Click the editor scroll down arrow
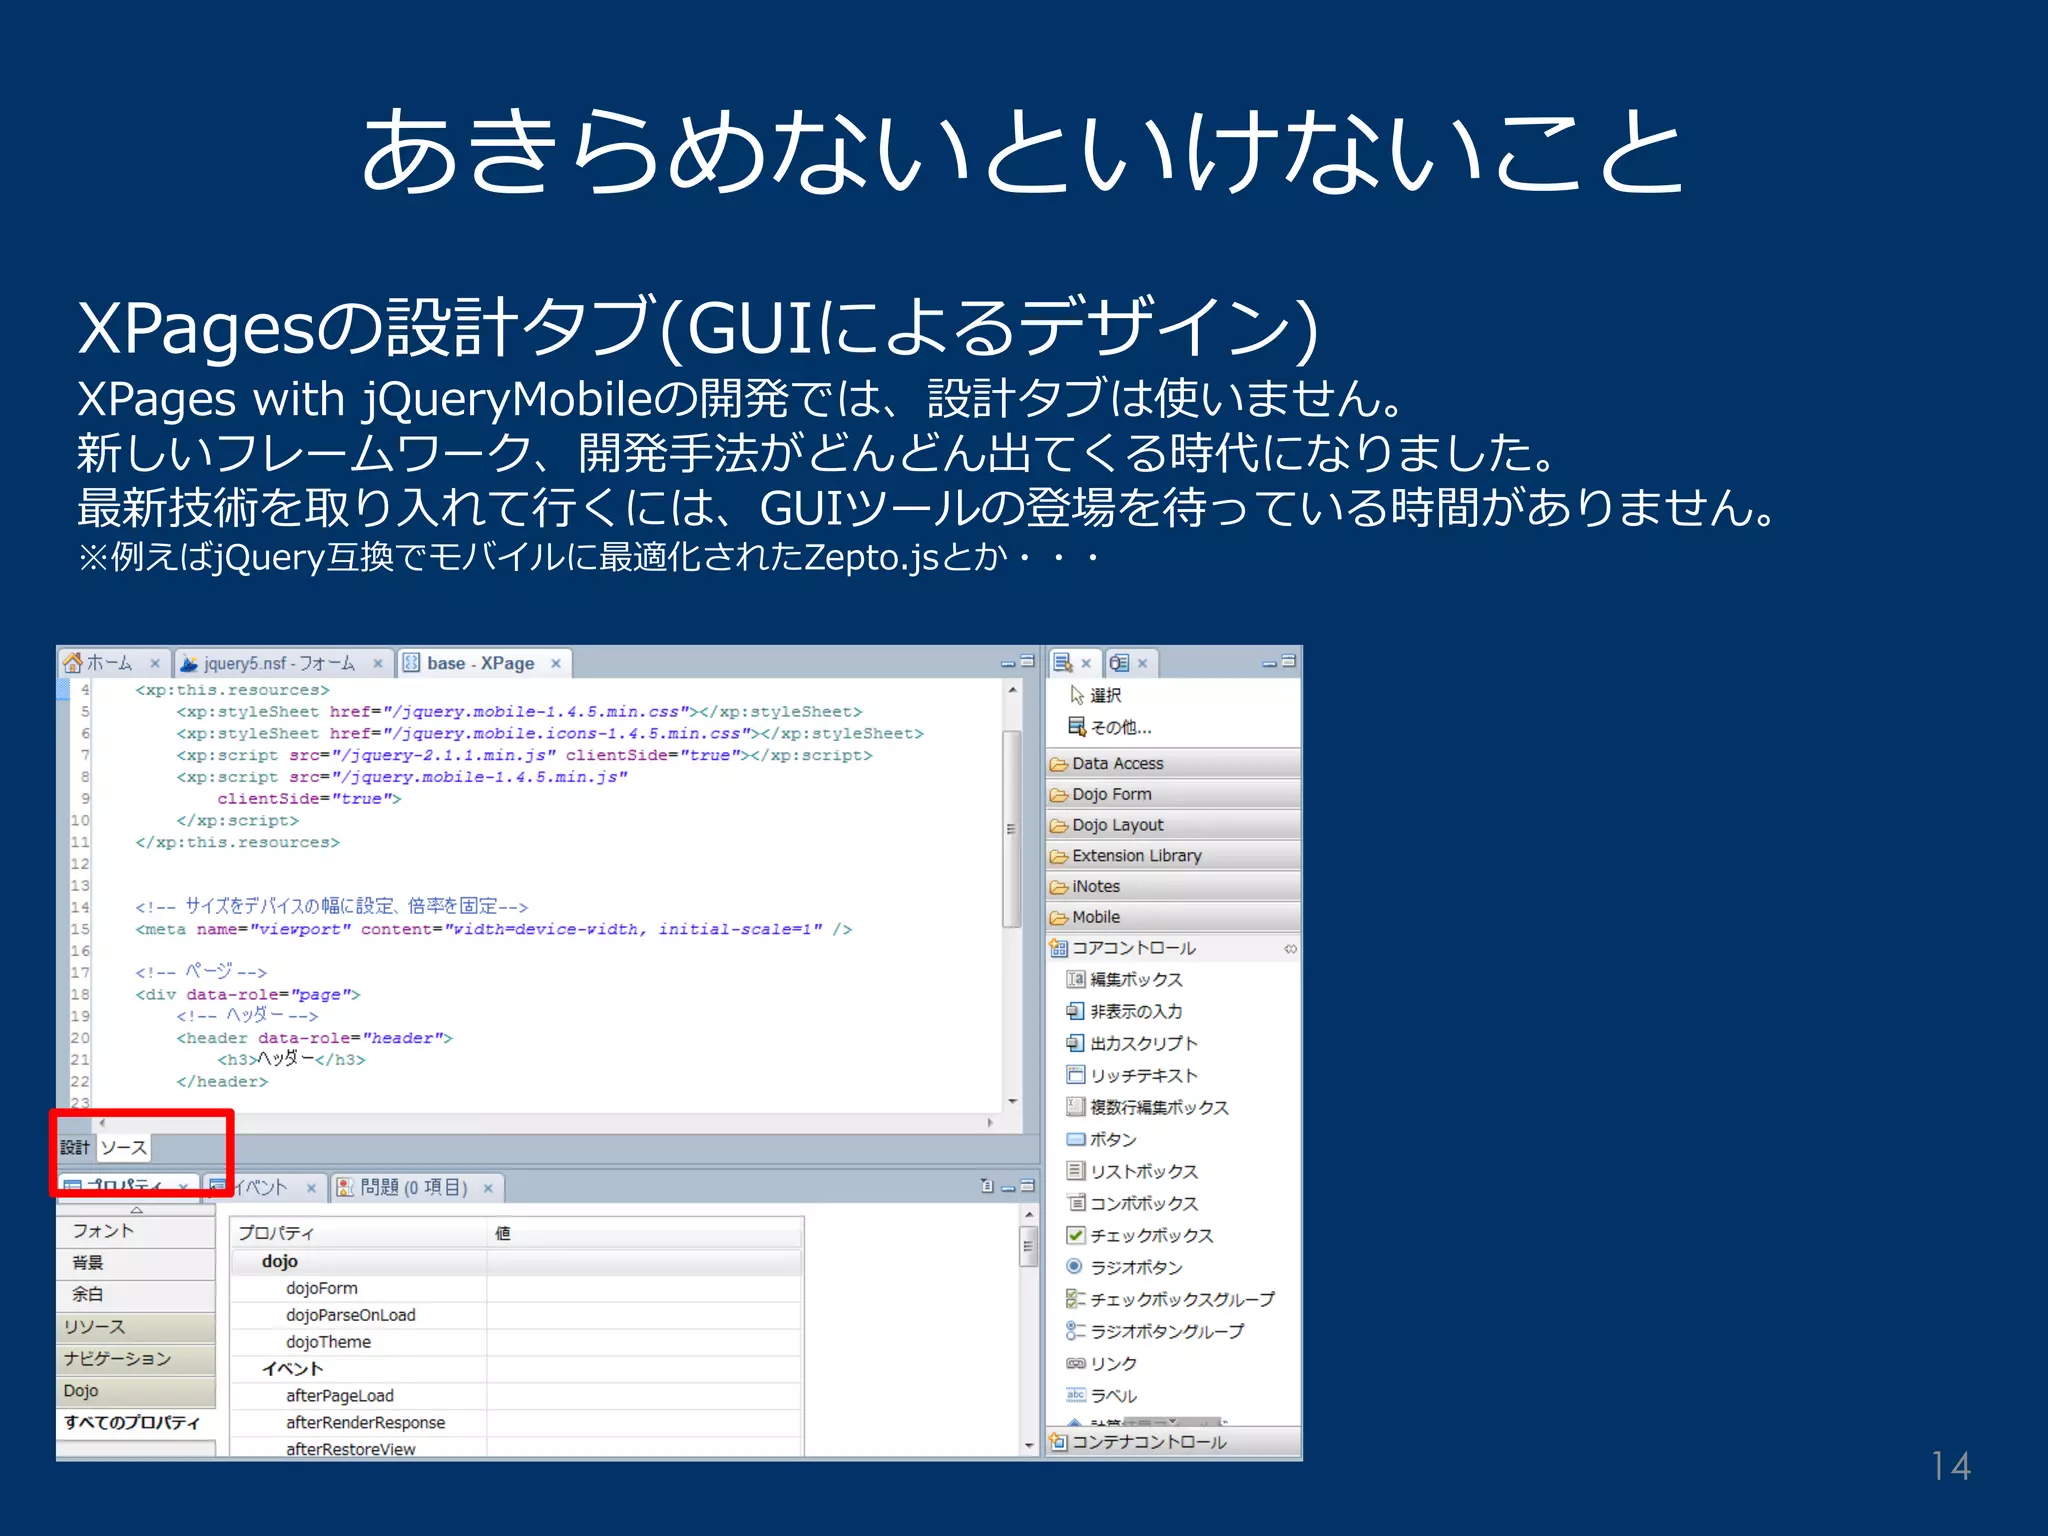This screenshot has height=1536, width=2048. (1012, 1102)
